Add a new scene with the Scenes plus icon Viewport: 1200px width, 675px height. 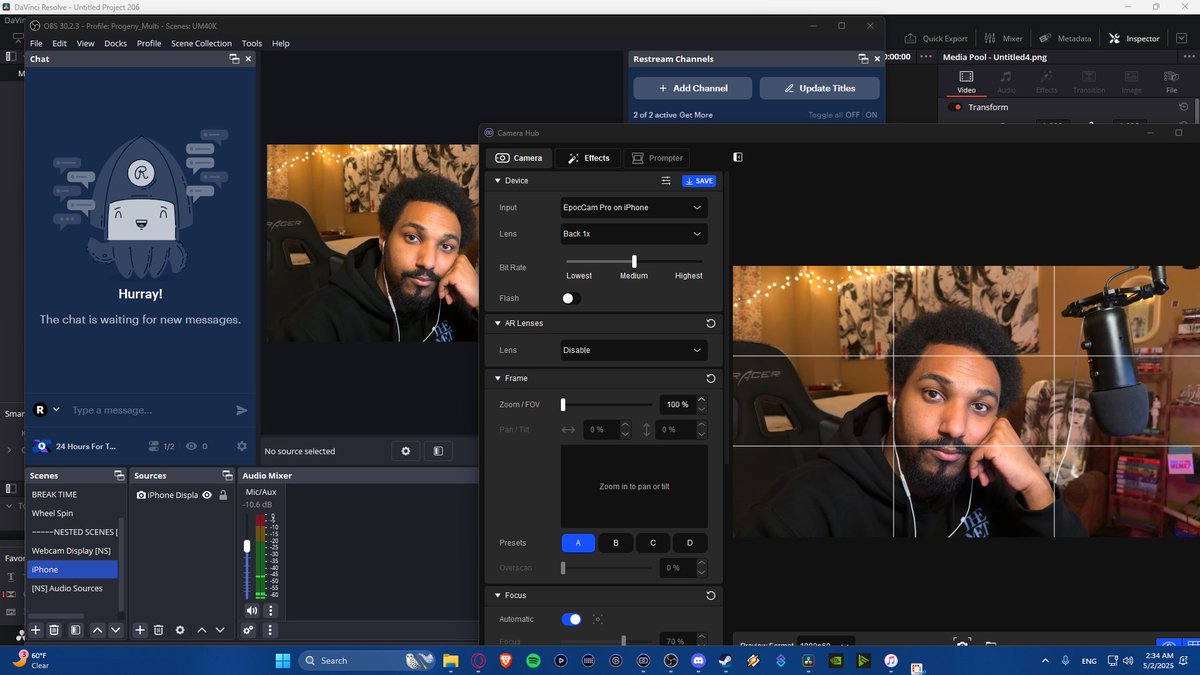point(36,630)
